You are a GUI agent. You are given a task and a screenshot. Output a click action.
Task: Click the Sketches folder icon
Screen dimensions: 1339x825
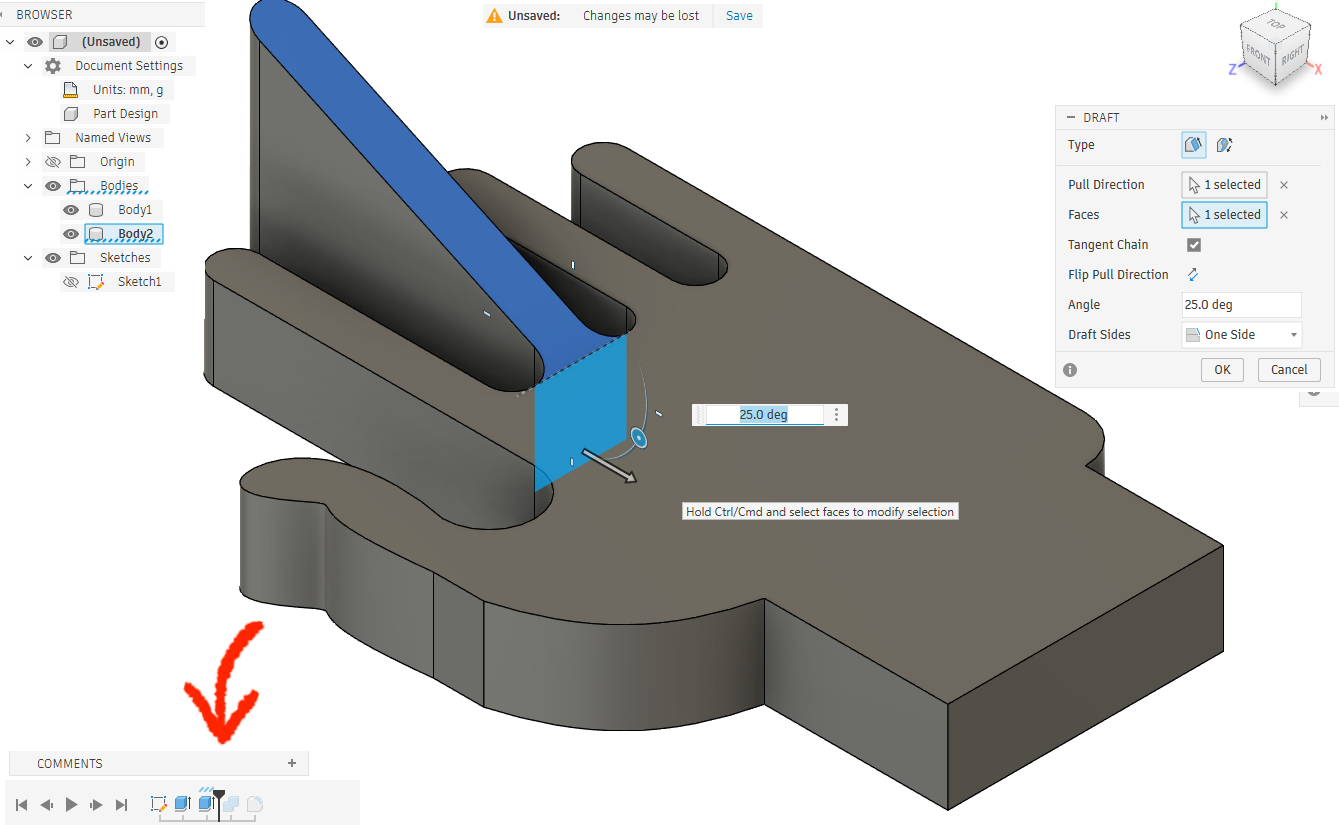(x=77, y=258)
